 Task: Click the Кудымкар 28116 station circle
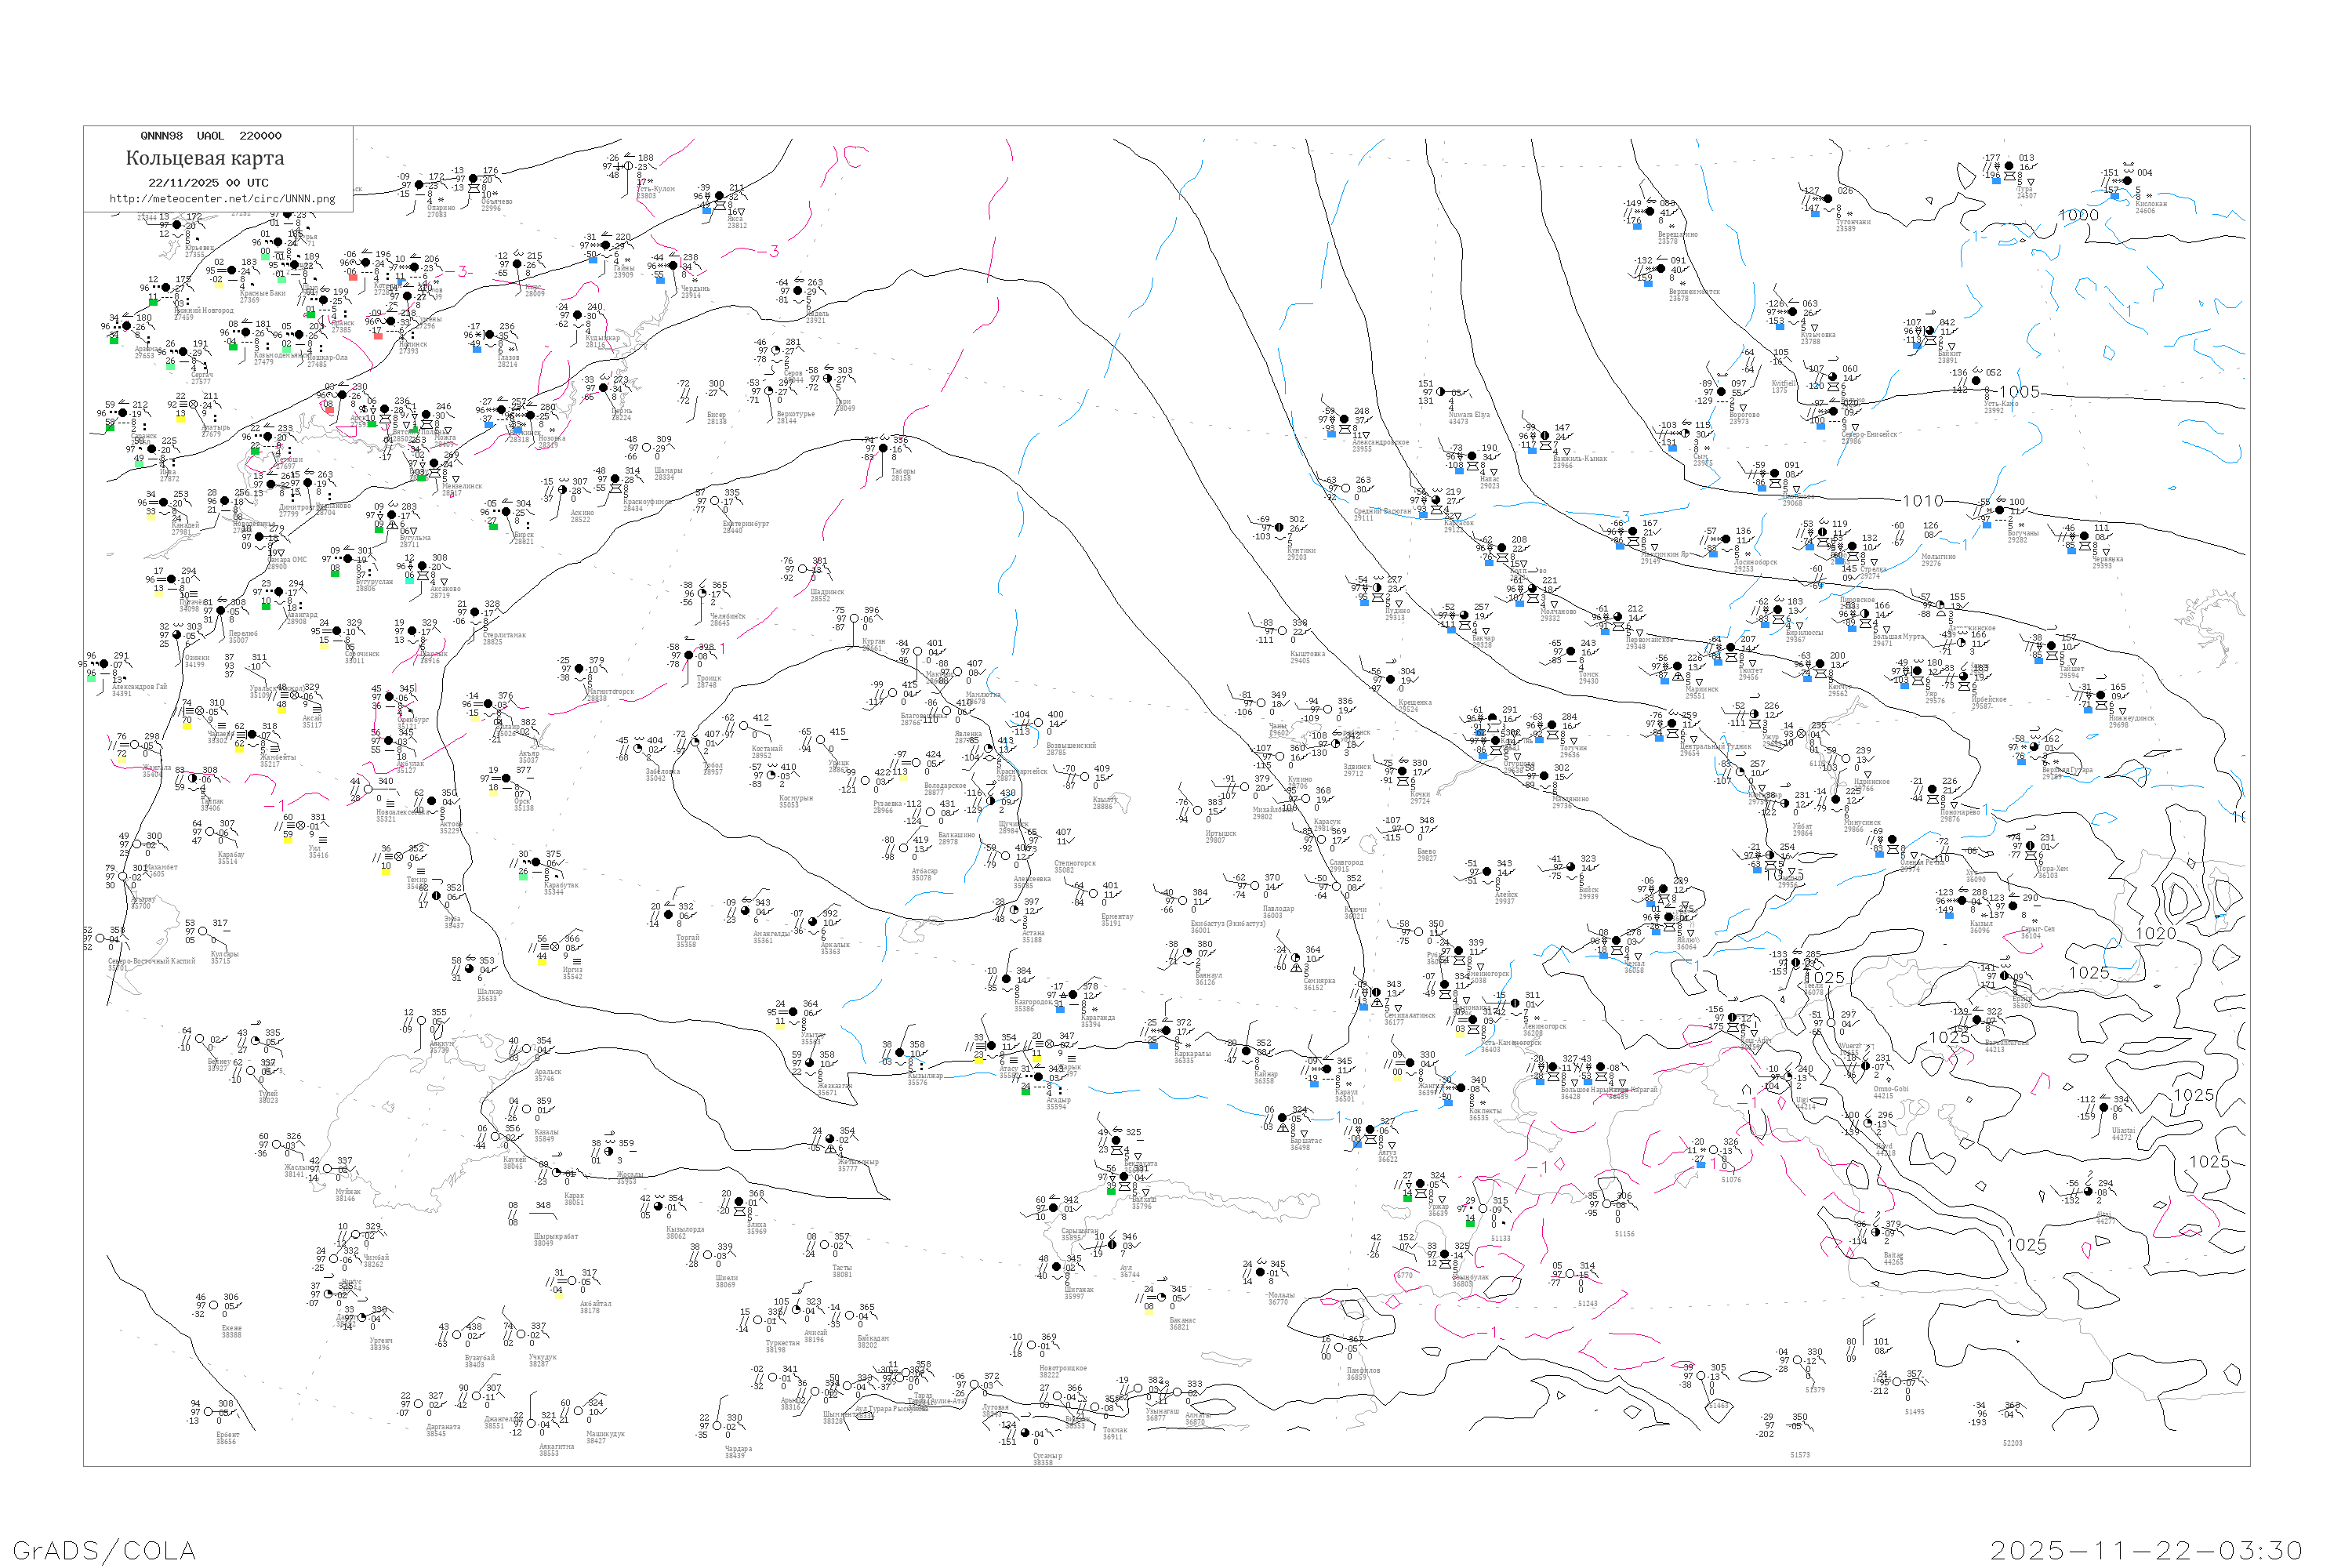[578, 316]
